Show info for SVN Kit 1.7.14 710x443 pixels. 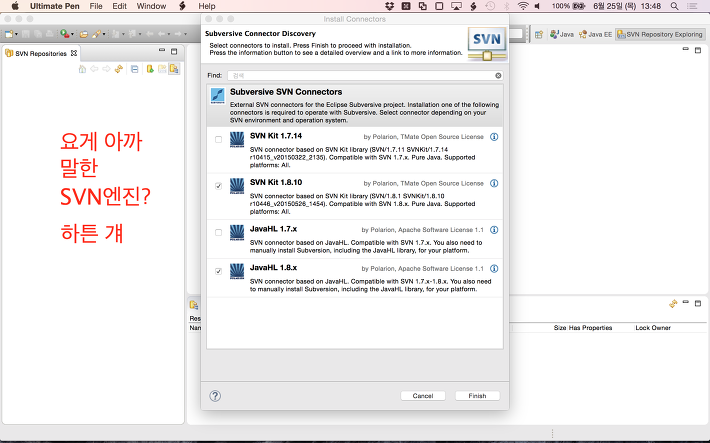494,137
